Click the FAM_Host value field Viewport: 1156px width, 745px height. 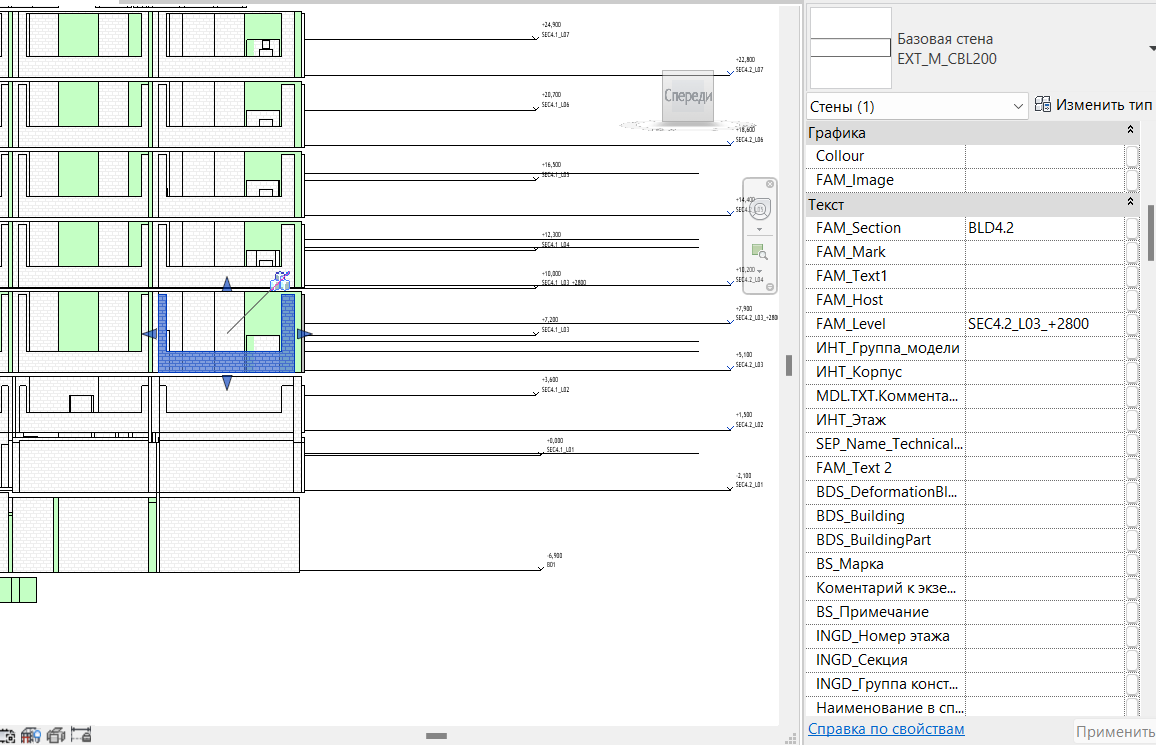point(1045,300)
